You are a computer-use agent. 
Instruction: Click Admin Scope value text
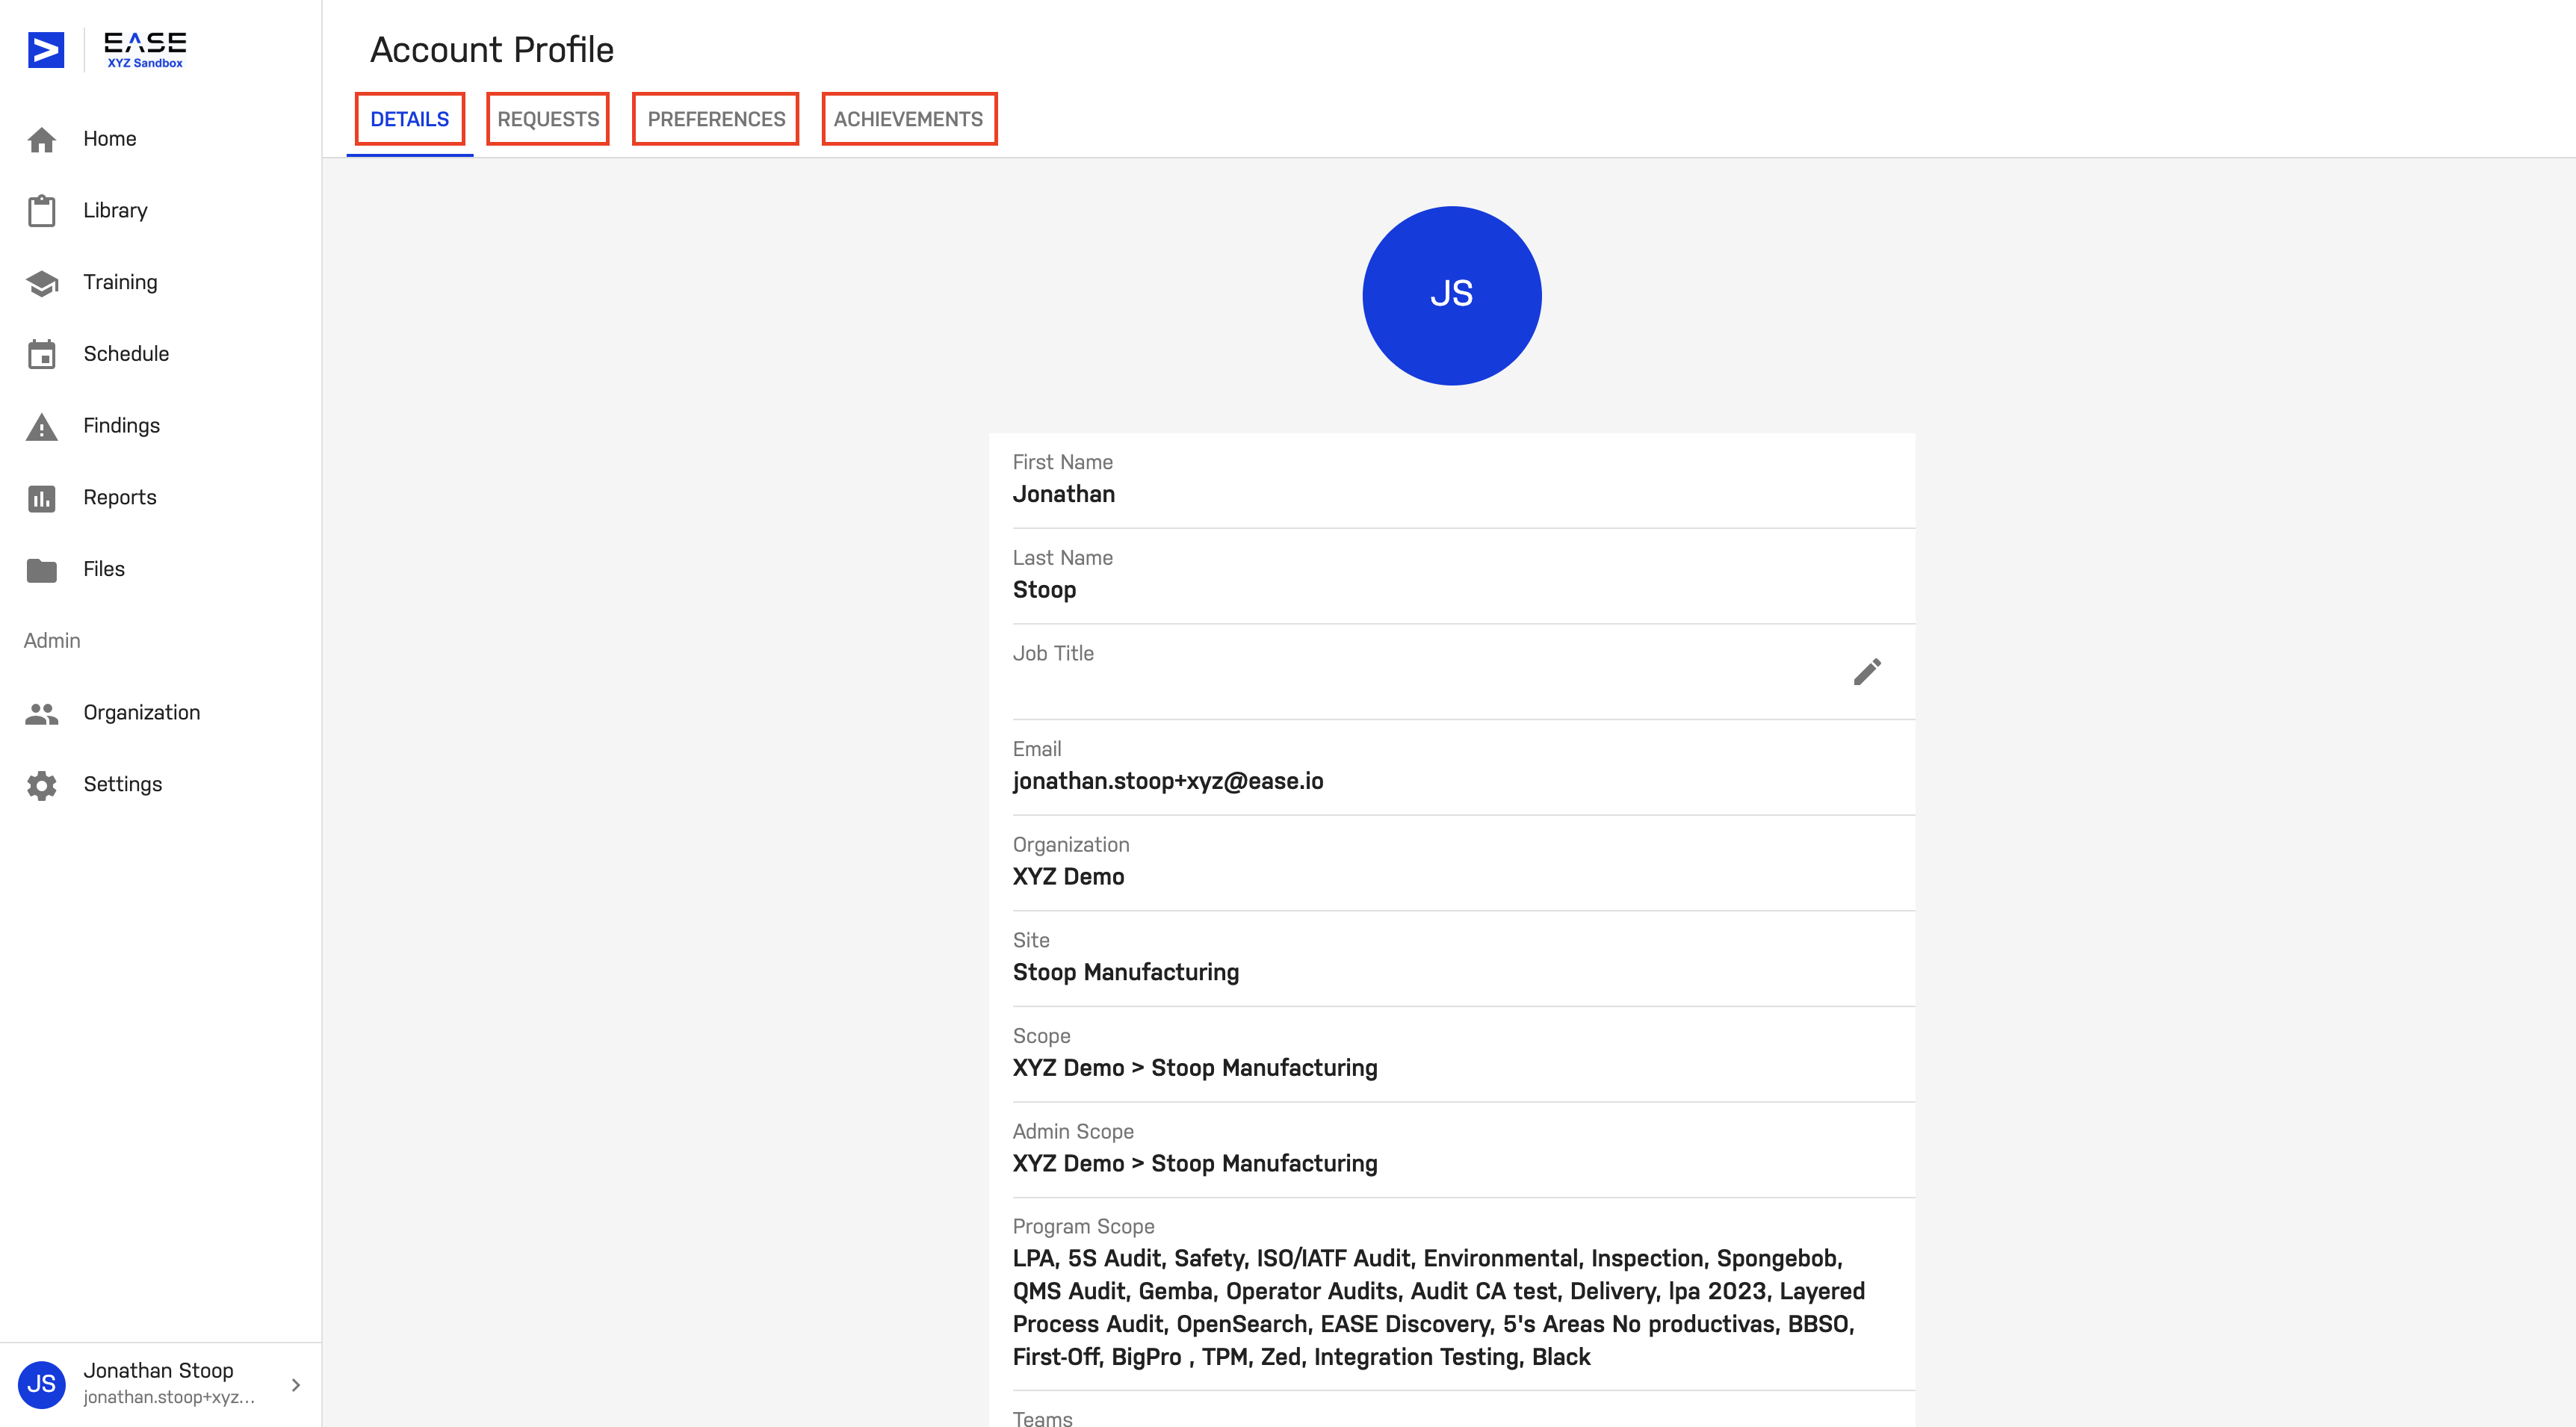coord(1194,1164)
